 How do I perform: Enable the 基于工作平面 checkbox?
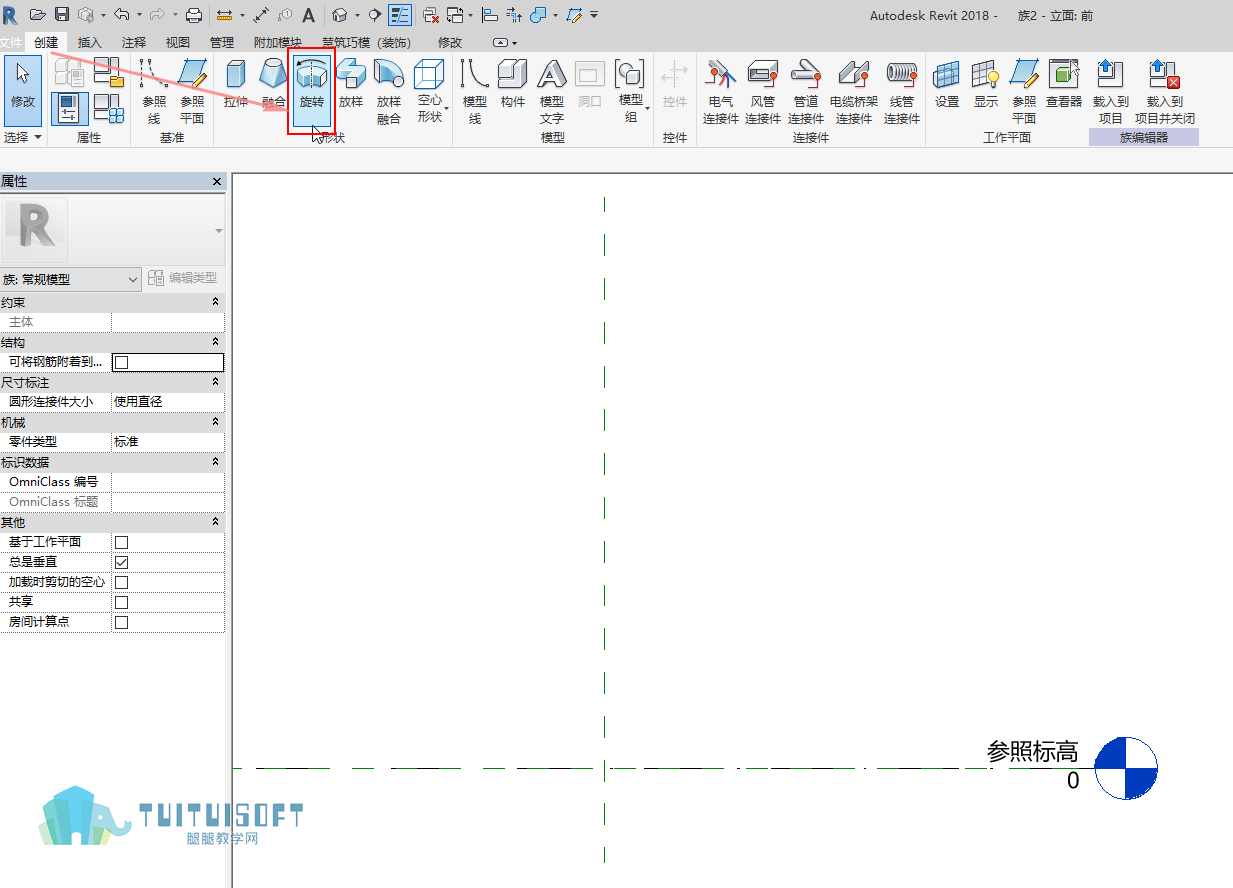click(x=121, y=542)
